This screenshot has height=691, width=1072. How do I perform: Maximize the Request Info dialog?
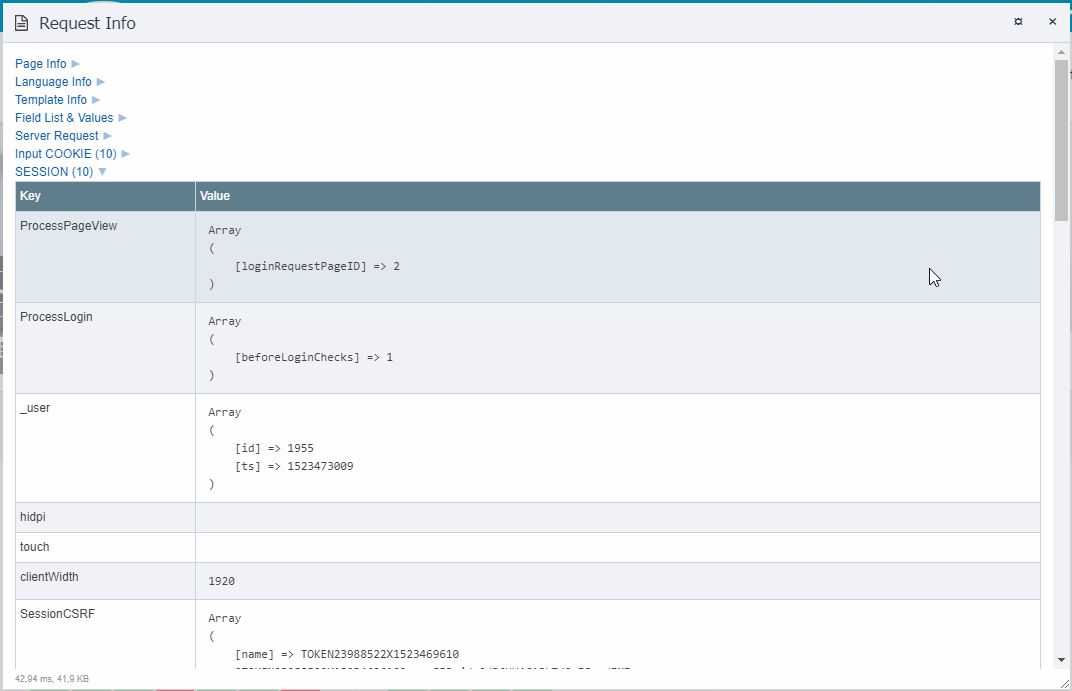pyautogui.click(x=1018, y=21)
